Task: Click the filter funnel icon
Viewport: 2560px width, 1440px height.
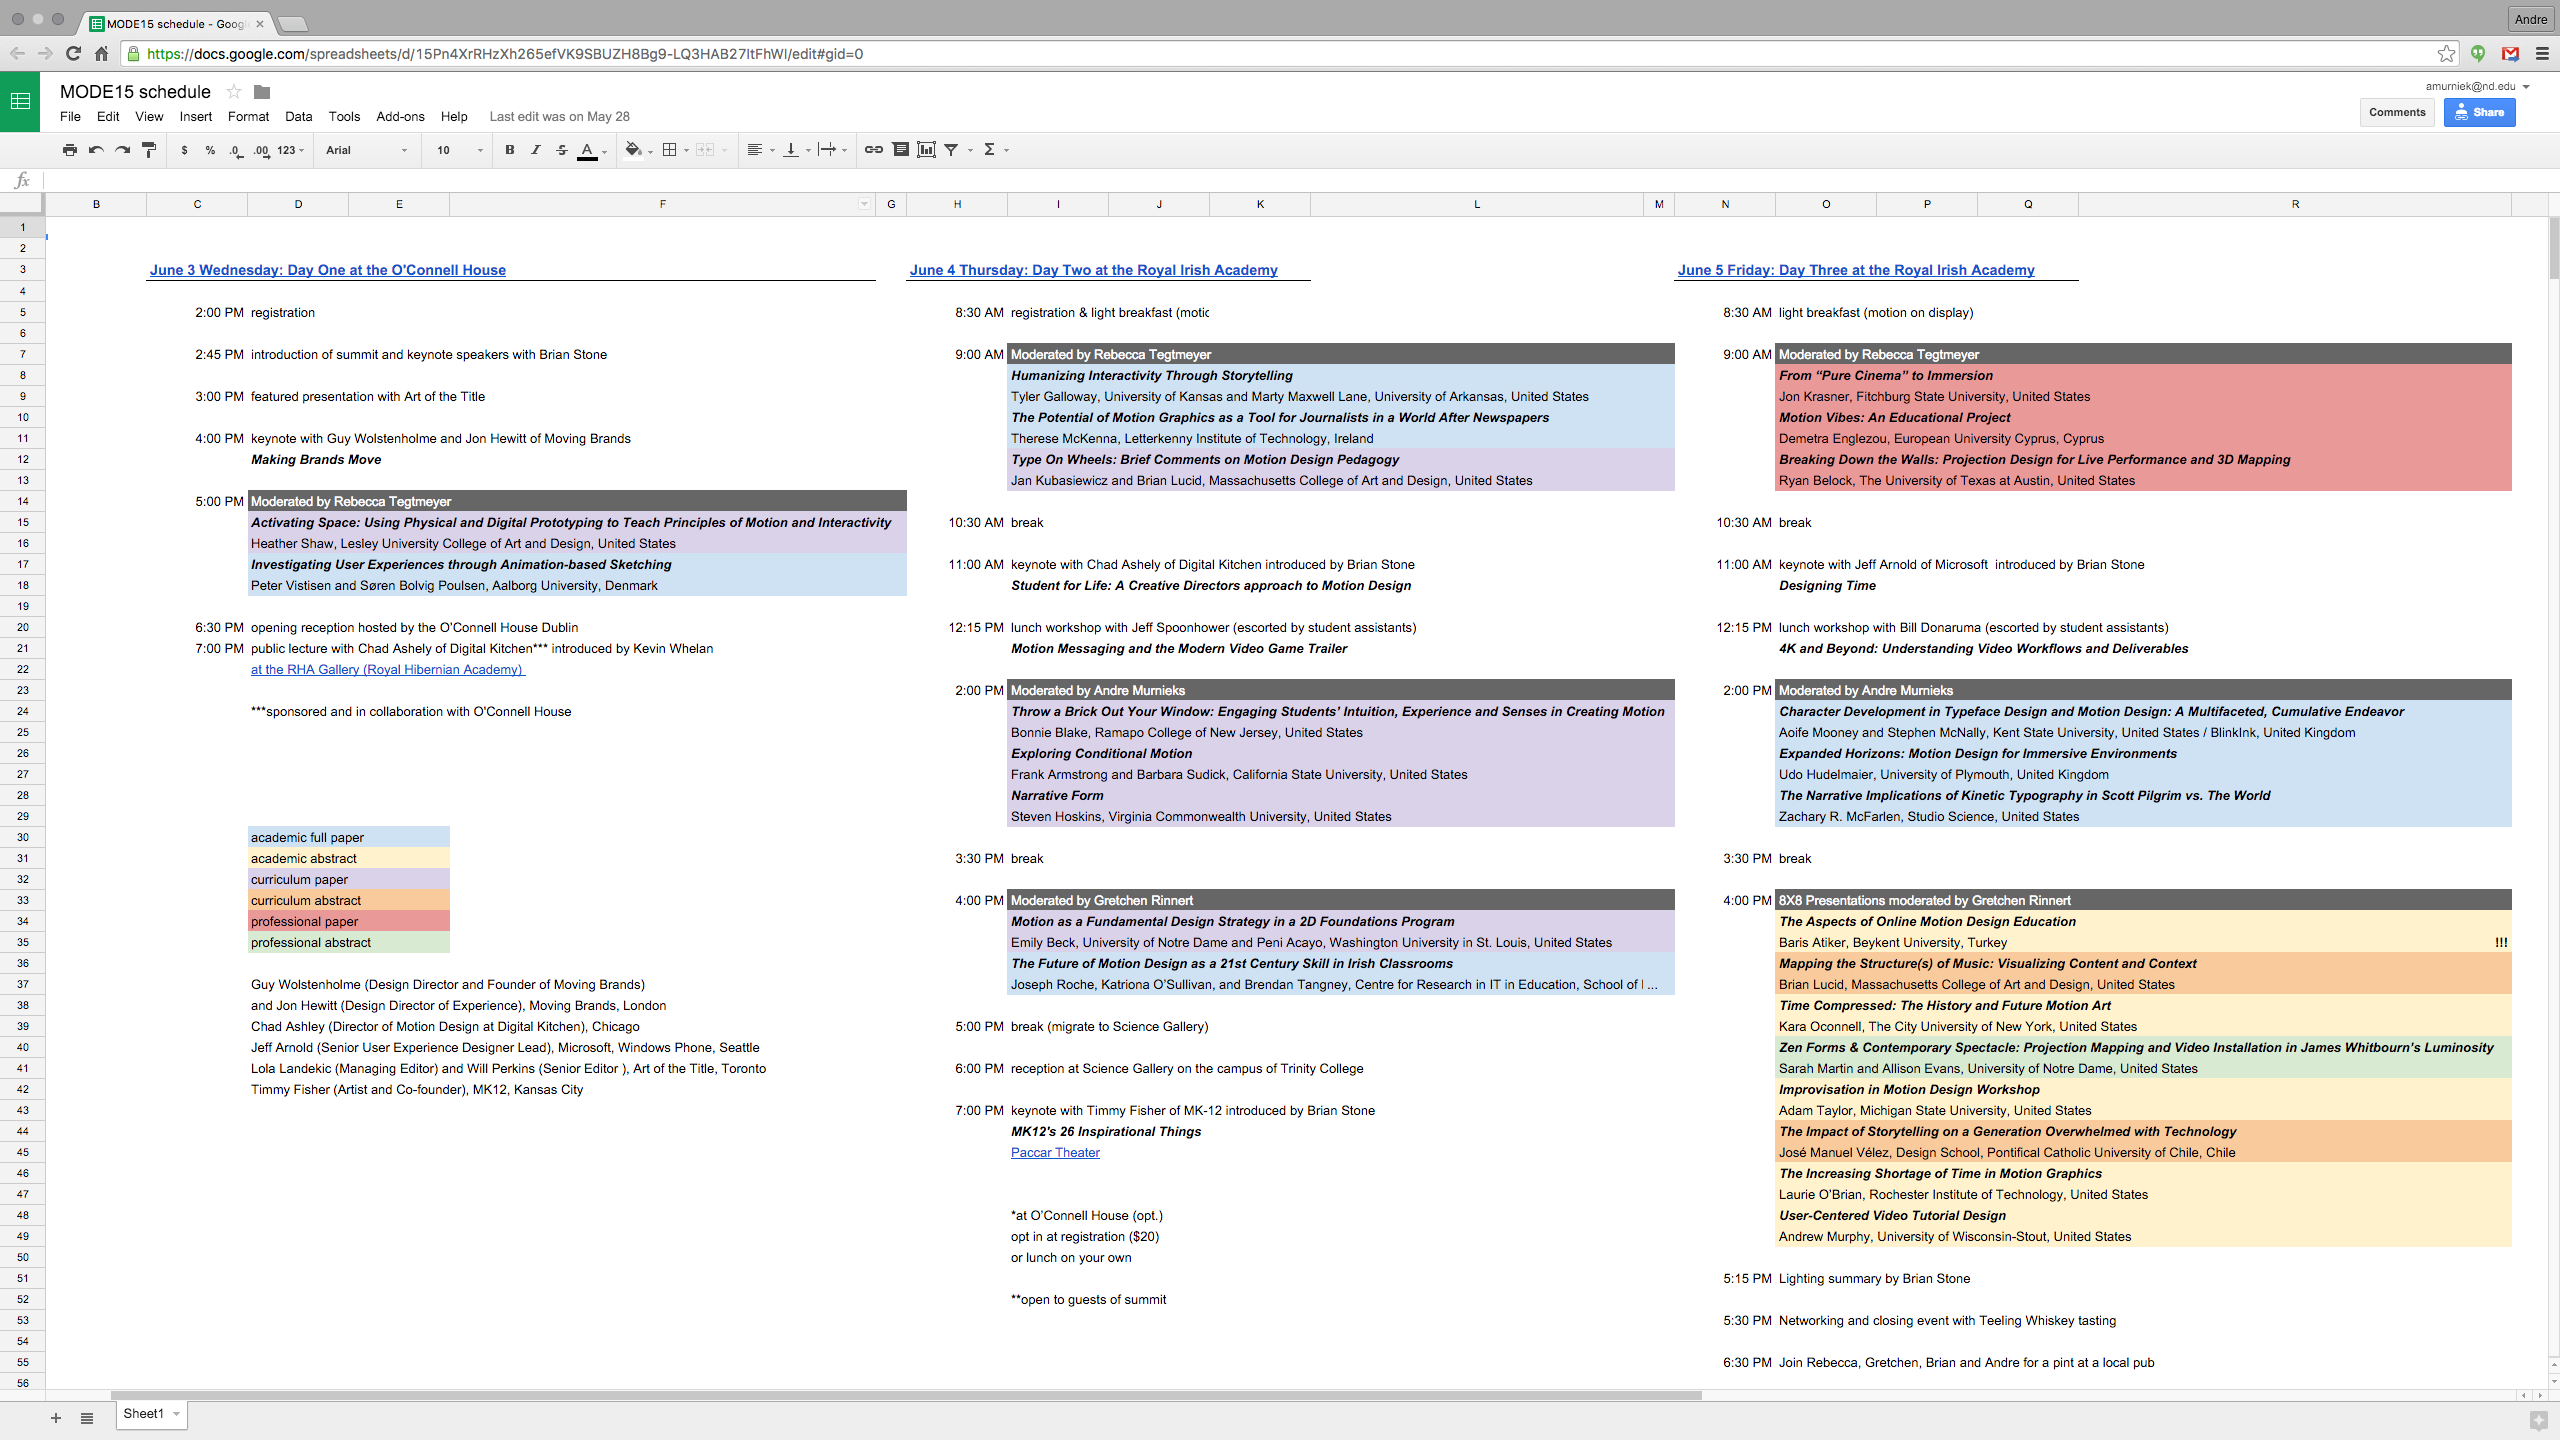Action: (x=952, y=150)
